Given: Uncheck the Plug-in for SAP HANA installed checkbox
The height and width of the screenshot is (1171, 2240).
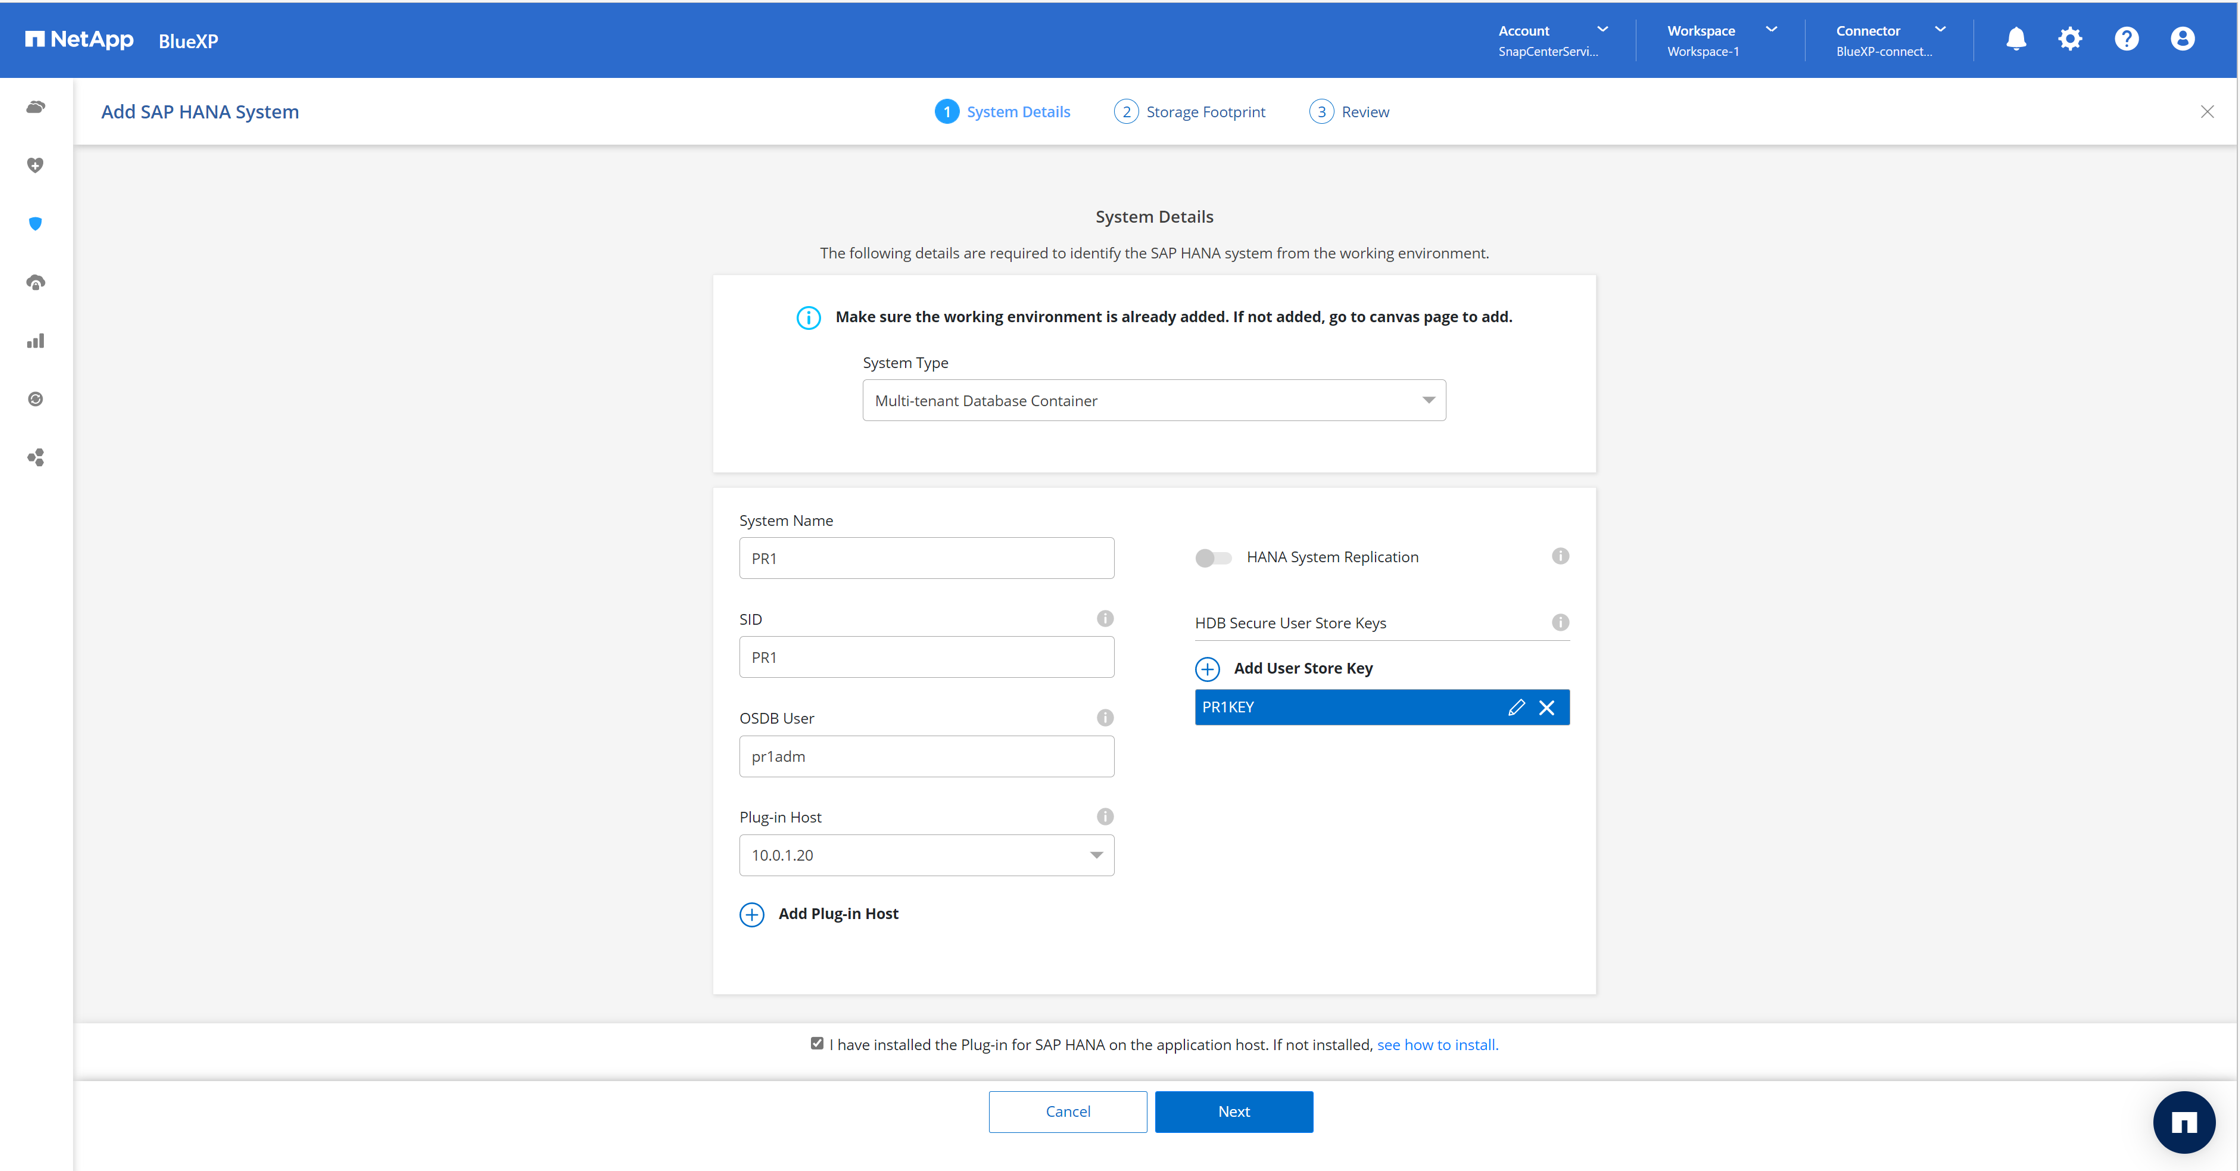Looking at the screenshot, I should (817, 1043).
